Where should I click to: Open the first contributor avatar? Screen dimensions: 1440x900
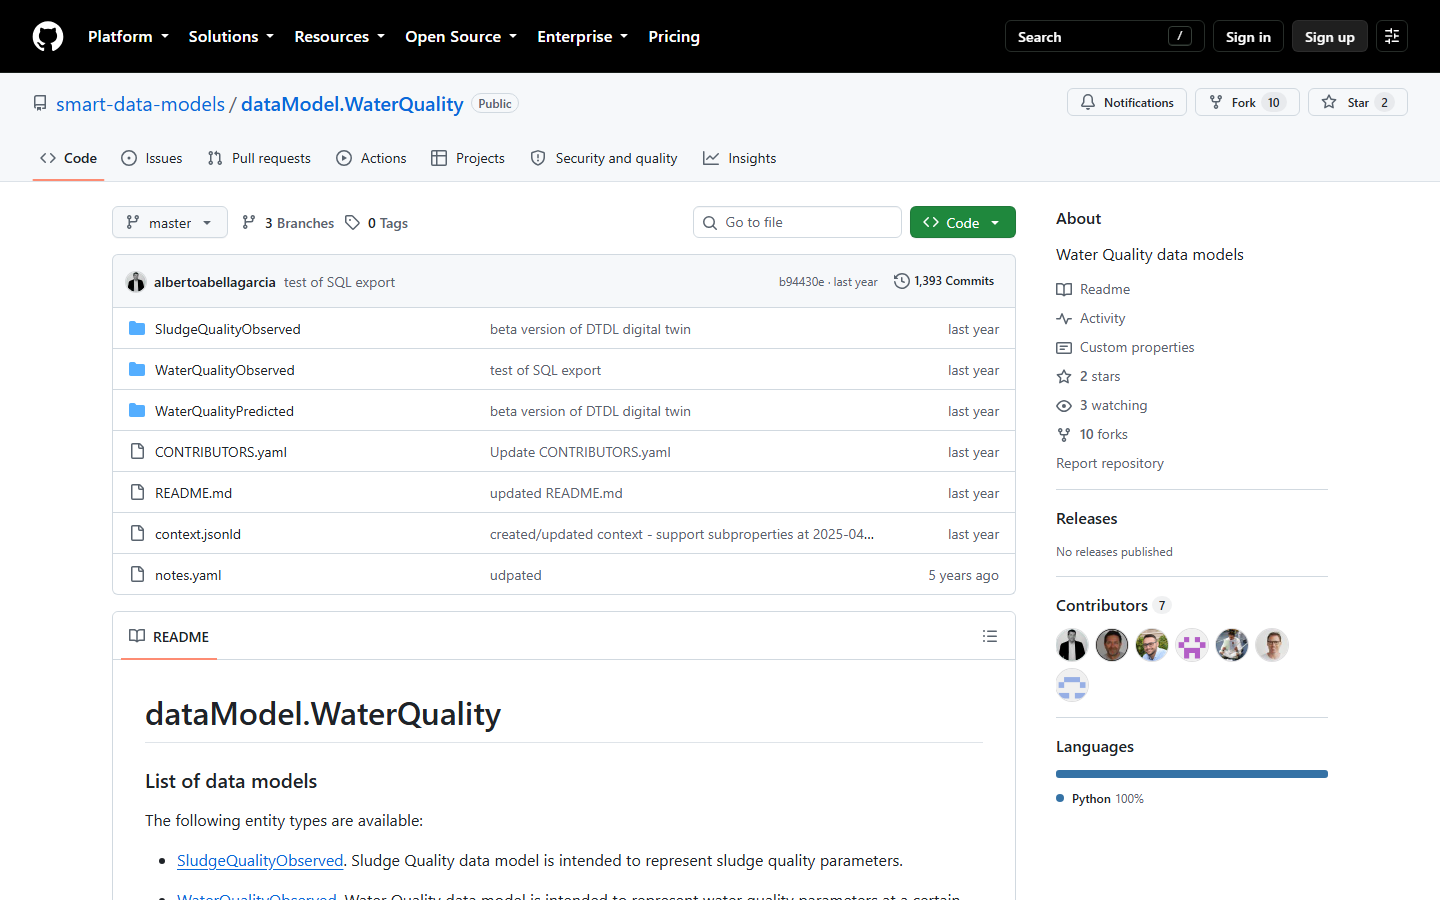point(1072,645)
